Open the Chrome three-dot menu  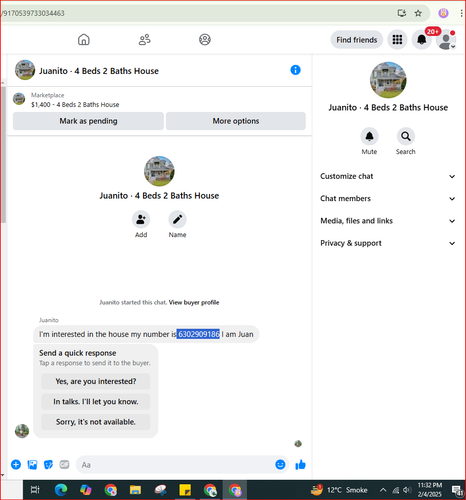click(461, 13)
